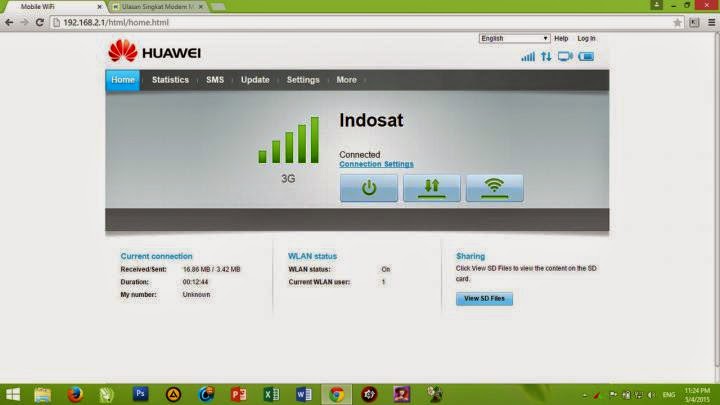Reload the page with refresh icon

(x=40, y=22)
